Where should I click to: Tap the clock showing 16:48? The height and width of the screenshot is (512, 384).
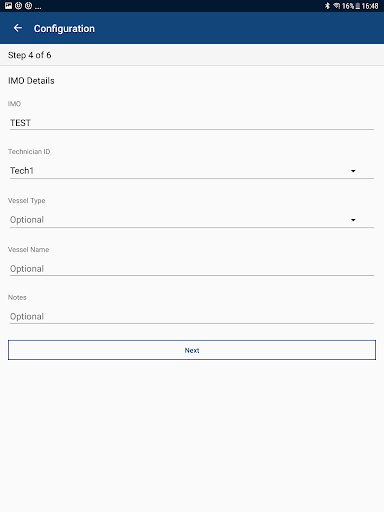[370, 6]
